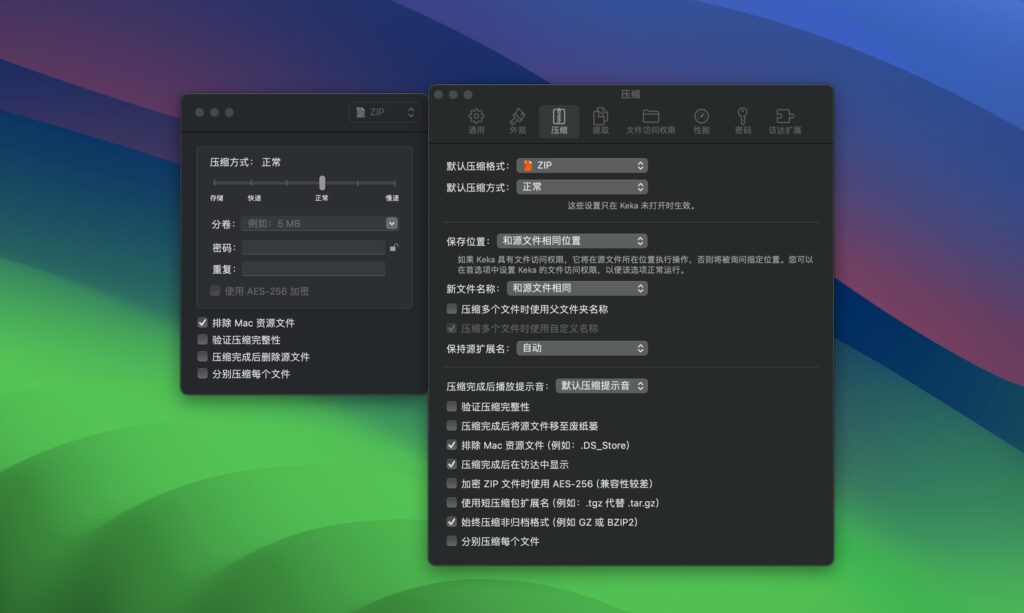
Task: Disable 压缩完成后在访达中显示
Action: pos(452,463)
